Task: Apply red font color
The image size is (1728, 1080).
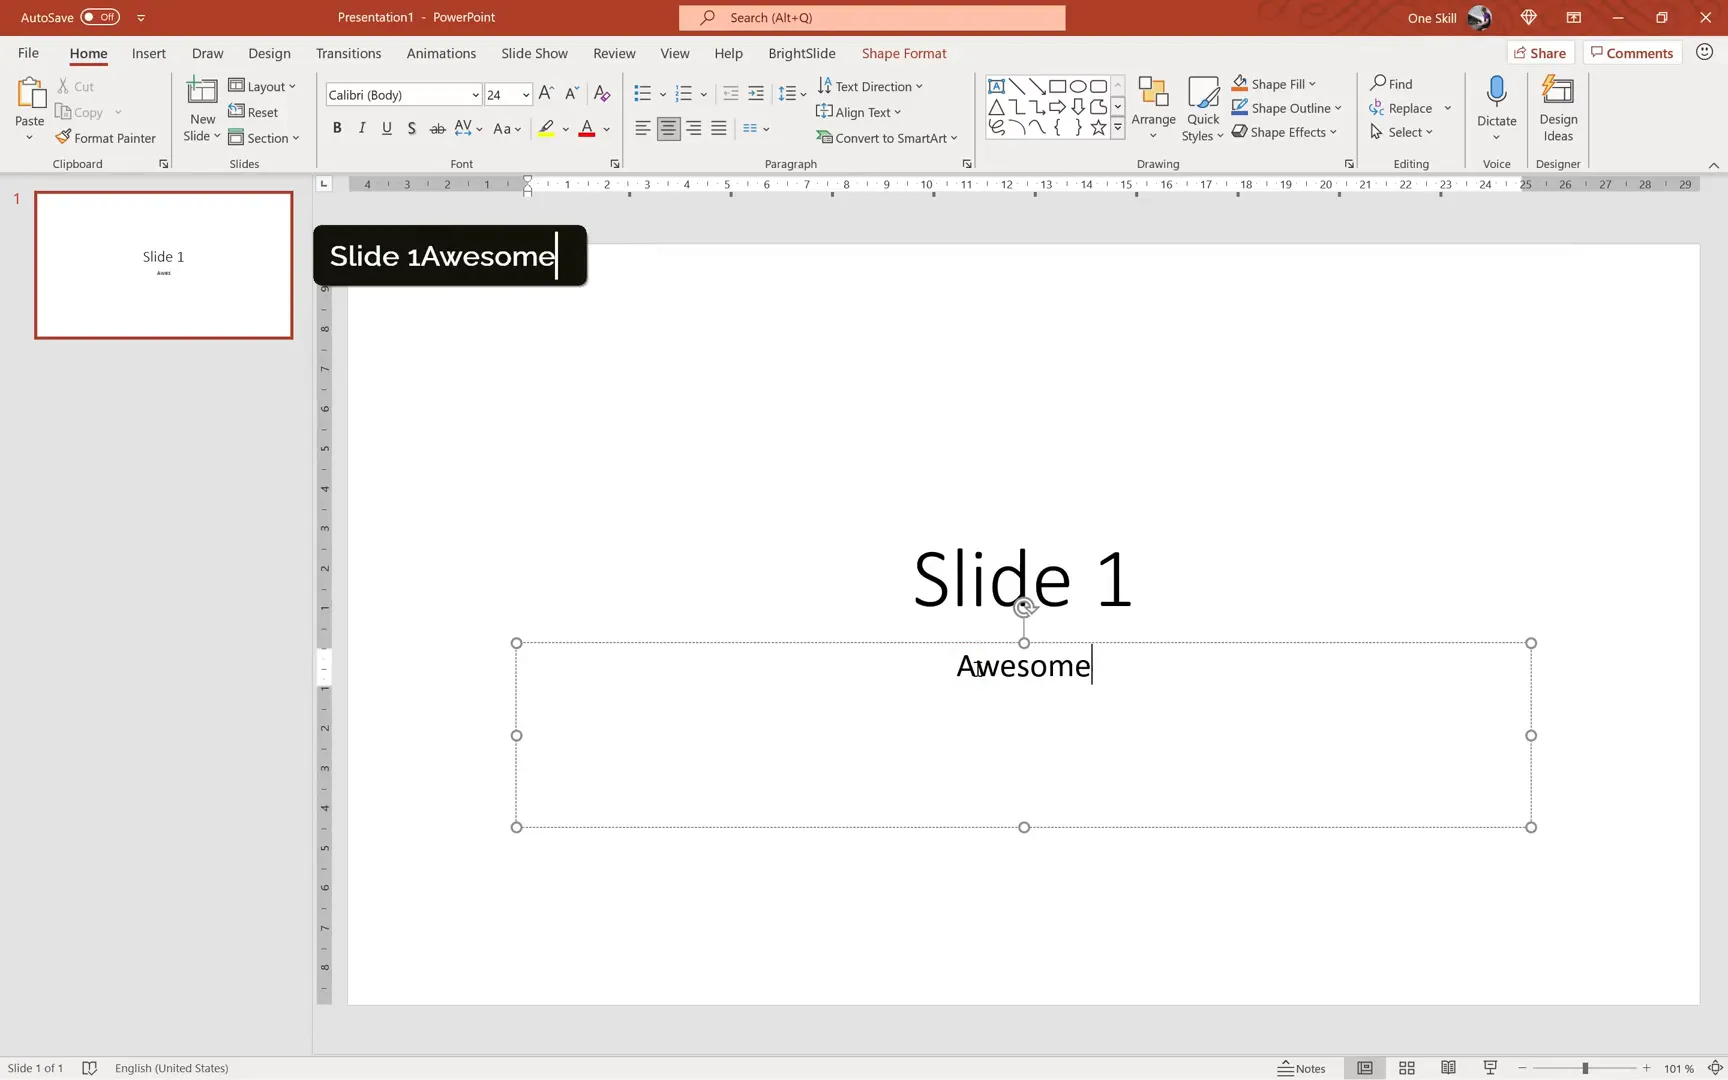Action: 587,128
